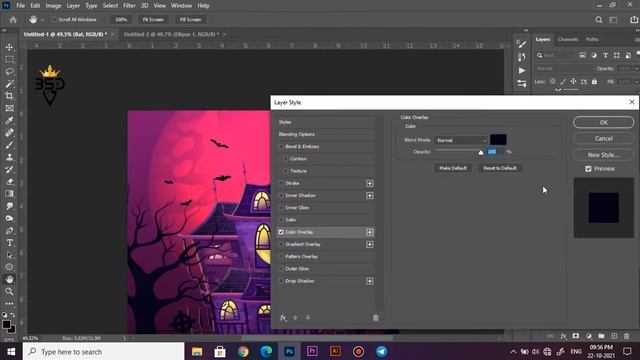This screenshot has height=360, width=640.
Task: Select the Eraser tool
Action: coord(9,182)
